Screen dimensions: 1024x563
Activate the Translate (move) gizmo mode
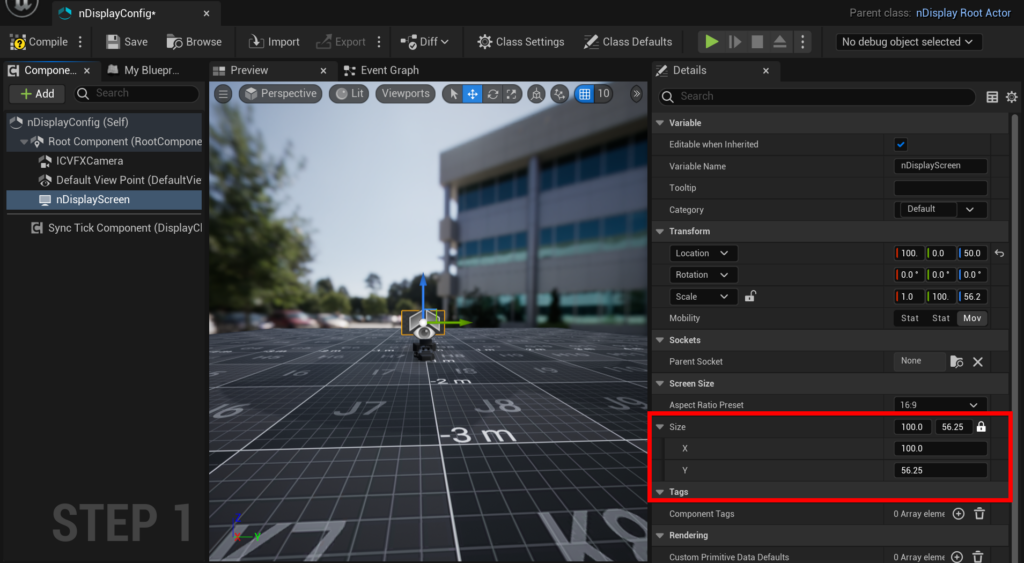click(472, 94)
